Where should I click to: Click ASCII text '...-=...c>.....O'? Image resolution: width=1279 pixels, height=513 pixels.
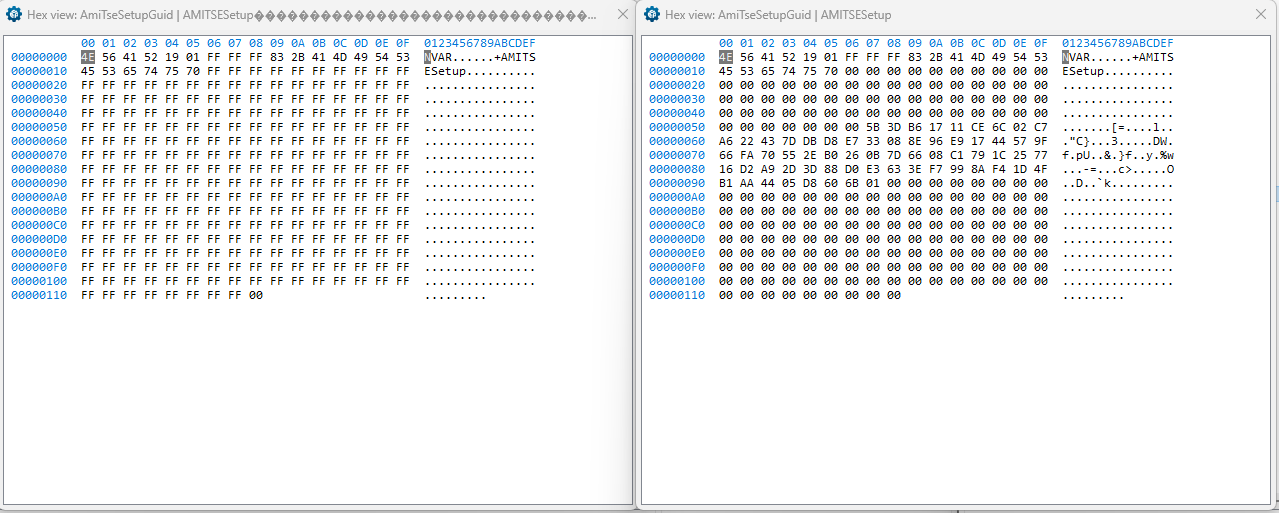[1118, 169]
